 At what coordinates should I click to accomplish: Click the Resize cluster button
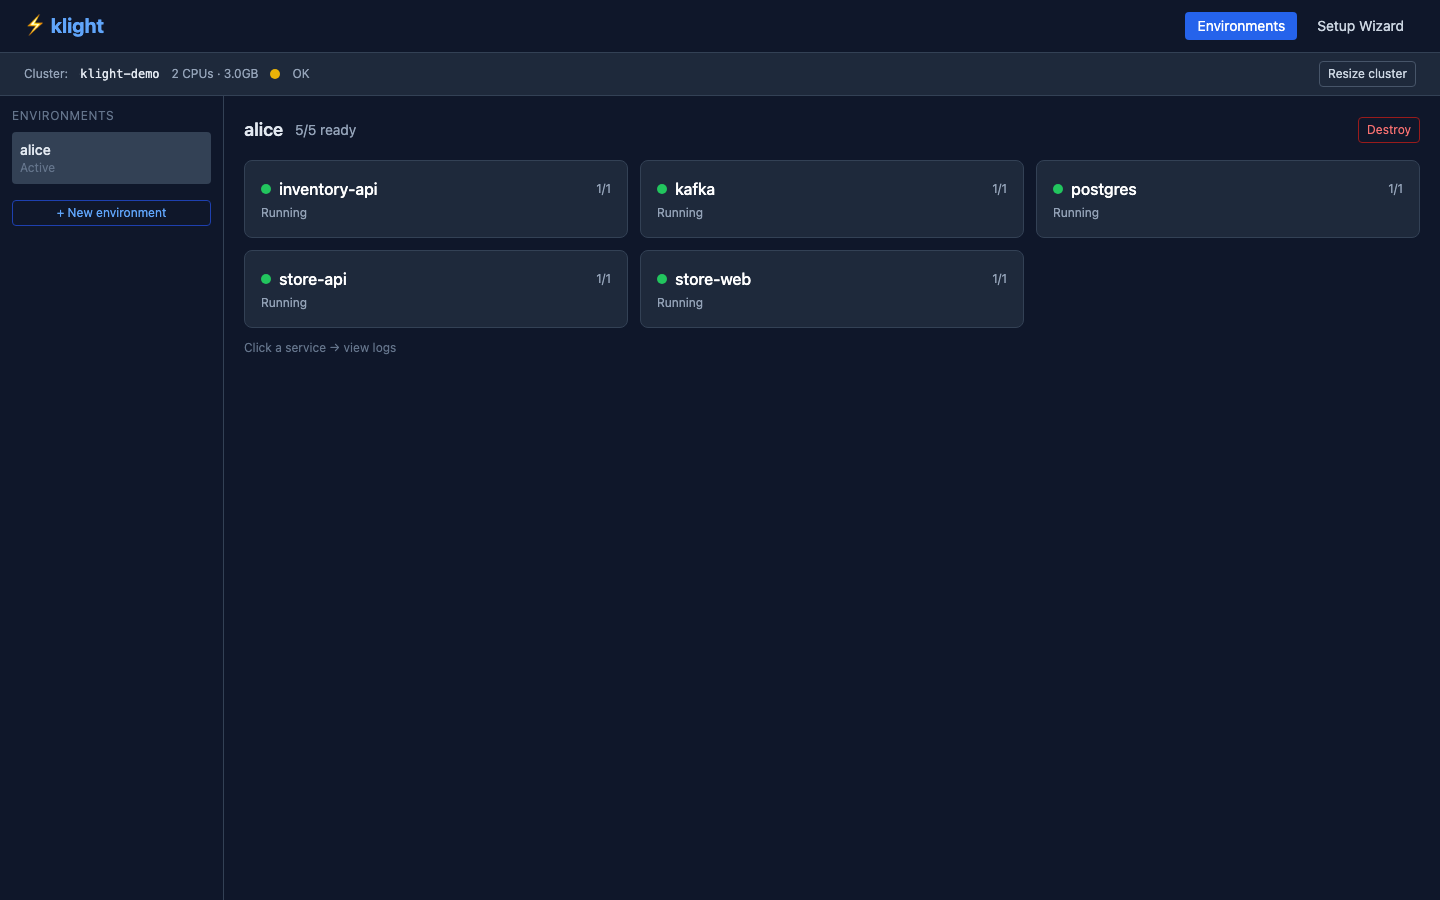(x=1367, y=74)
